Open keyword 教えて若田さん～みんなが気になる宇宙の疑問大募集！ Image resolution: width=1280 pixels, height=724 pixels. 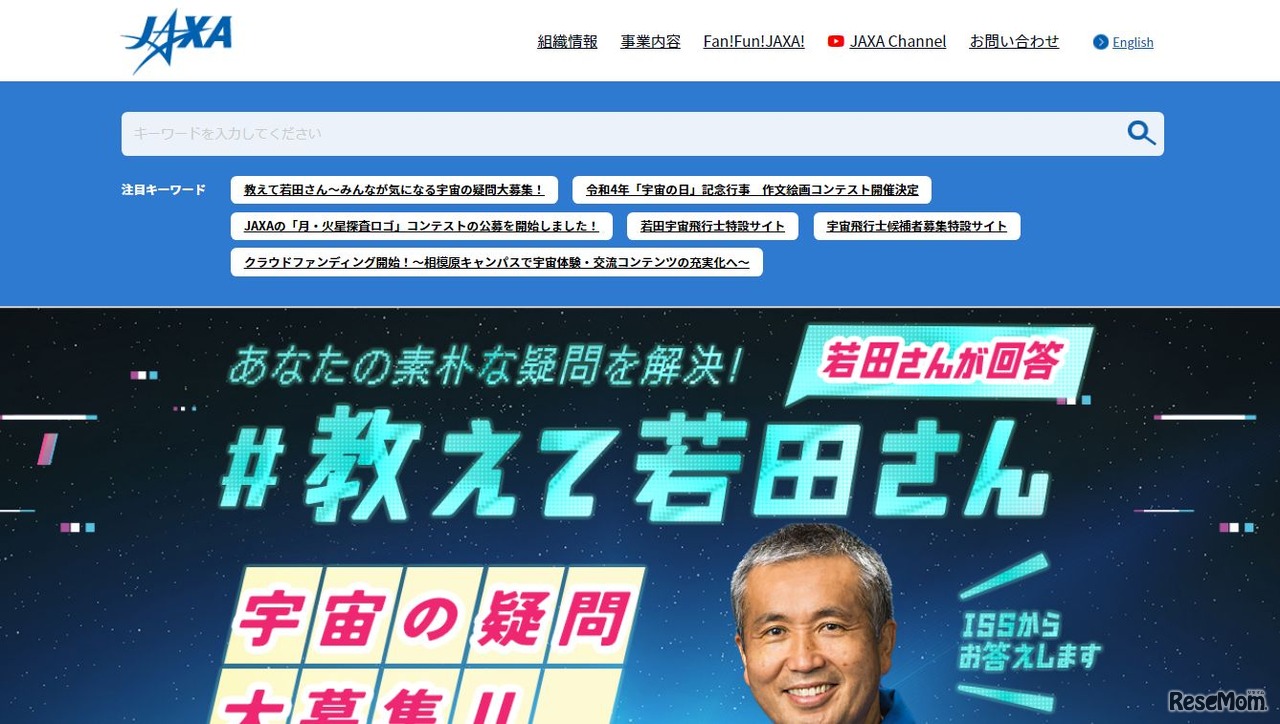click(394, 190)
